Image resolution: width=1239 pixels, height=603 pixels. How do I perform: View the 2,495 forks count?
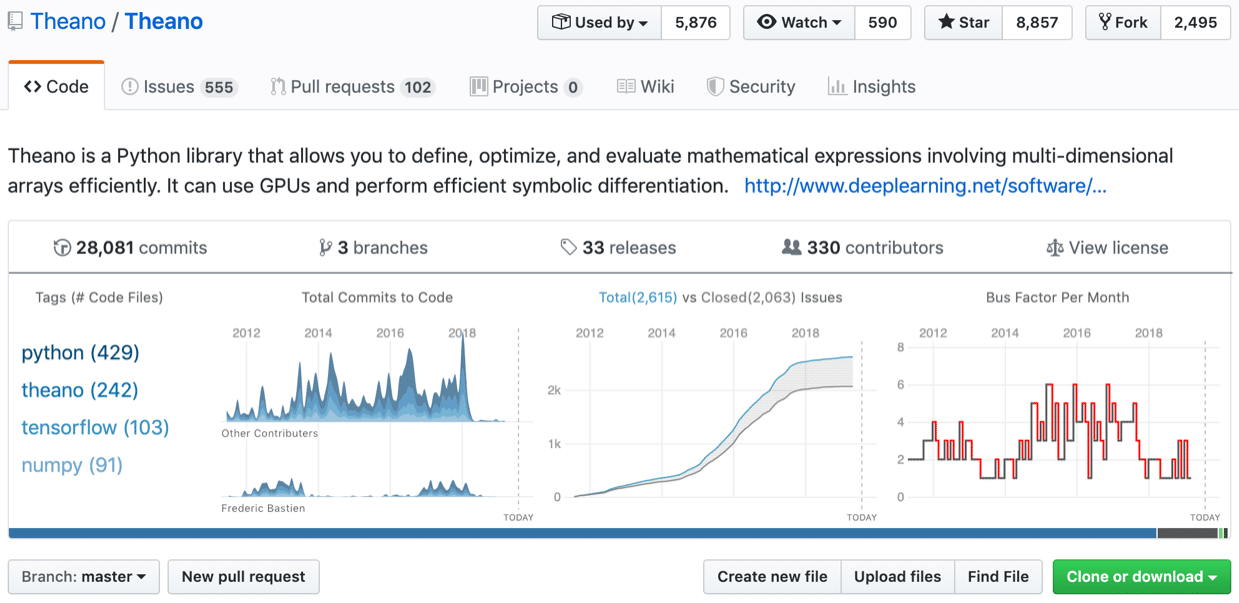click(1196, 22)
